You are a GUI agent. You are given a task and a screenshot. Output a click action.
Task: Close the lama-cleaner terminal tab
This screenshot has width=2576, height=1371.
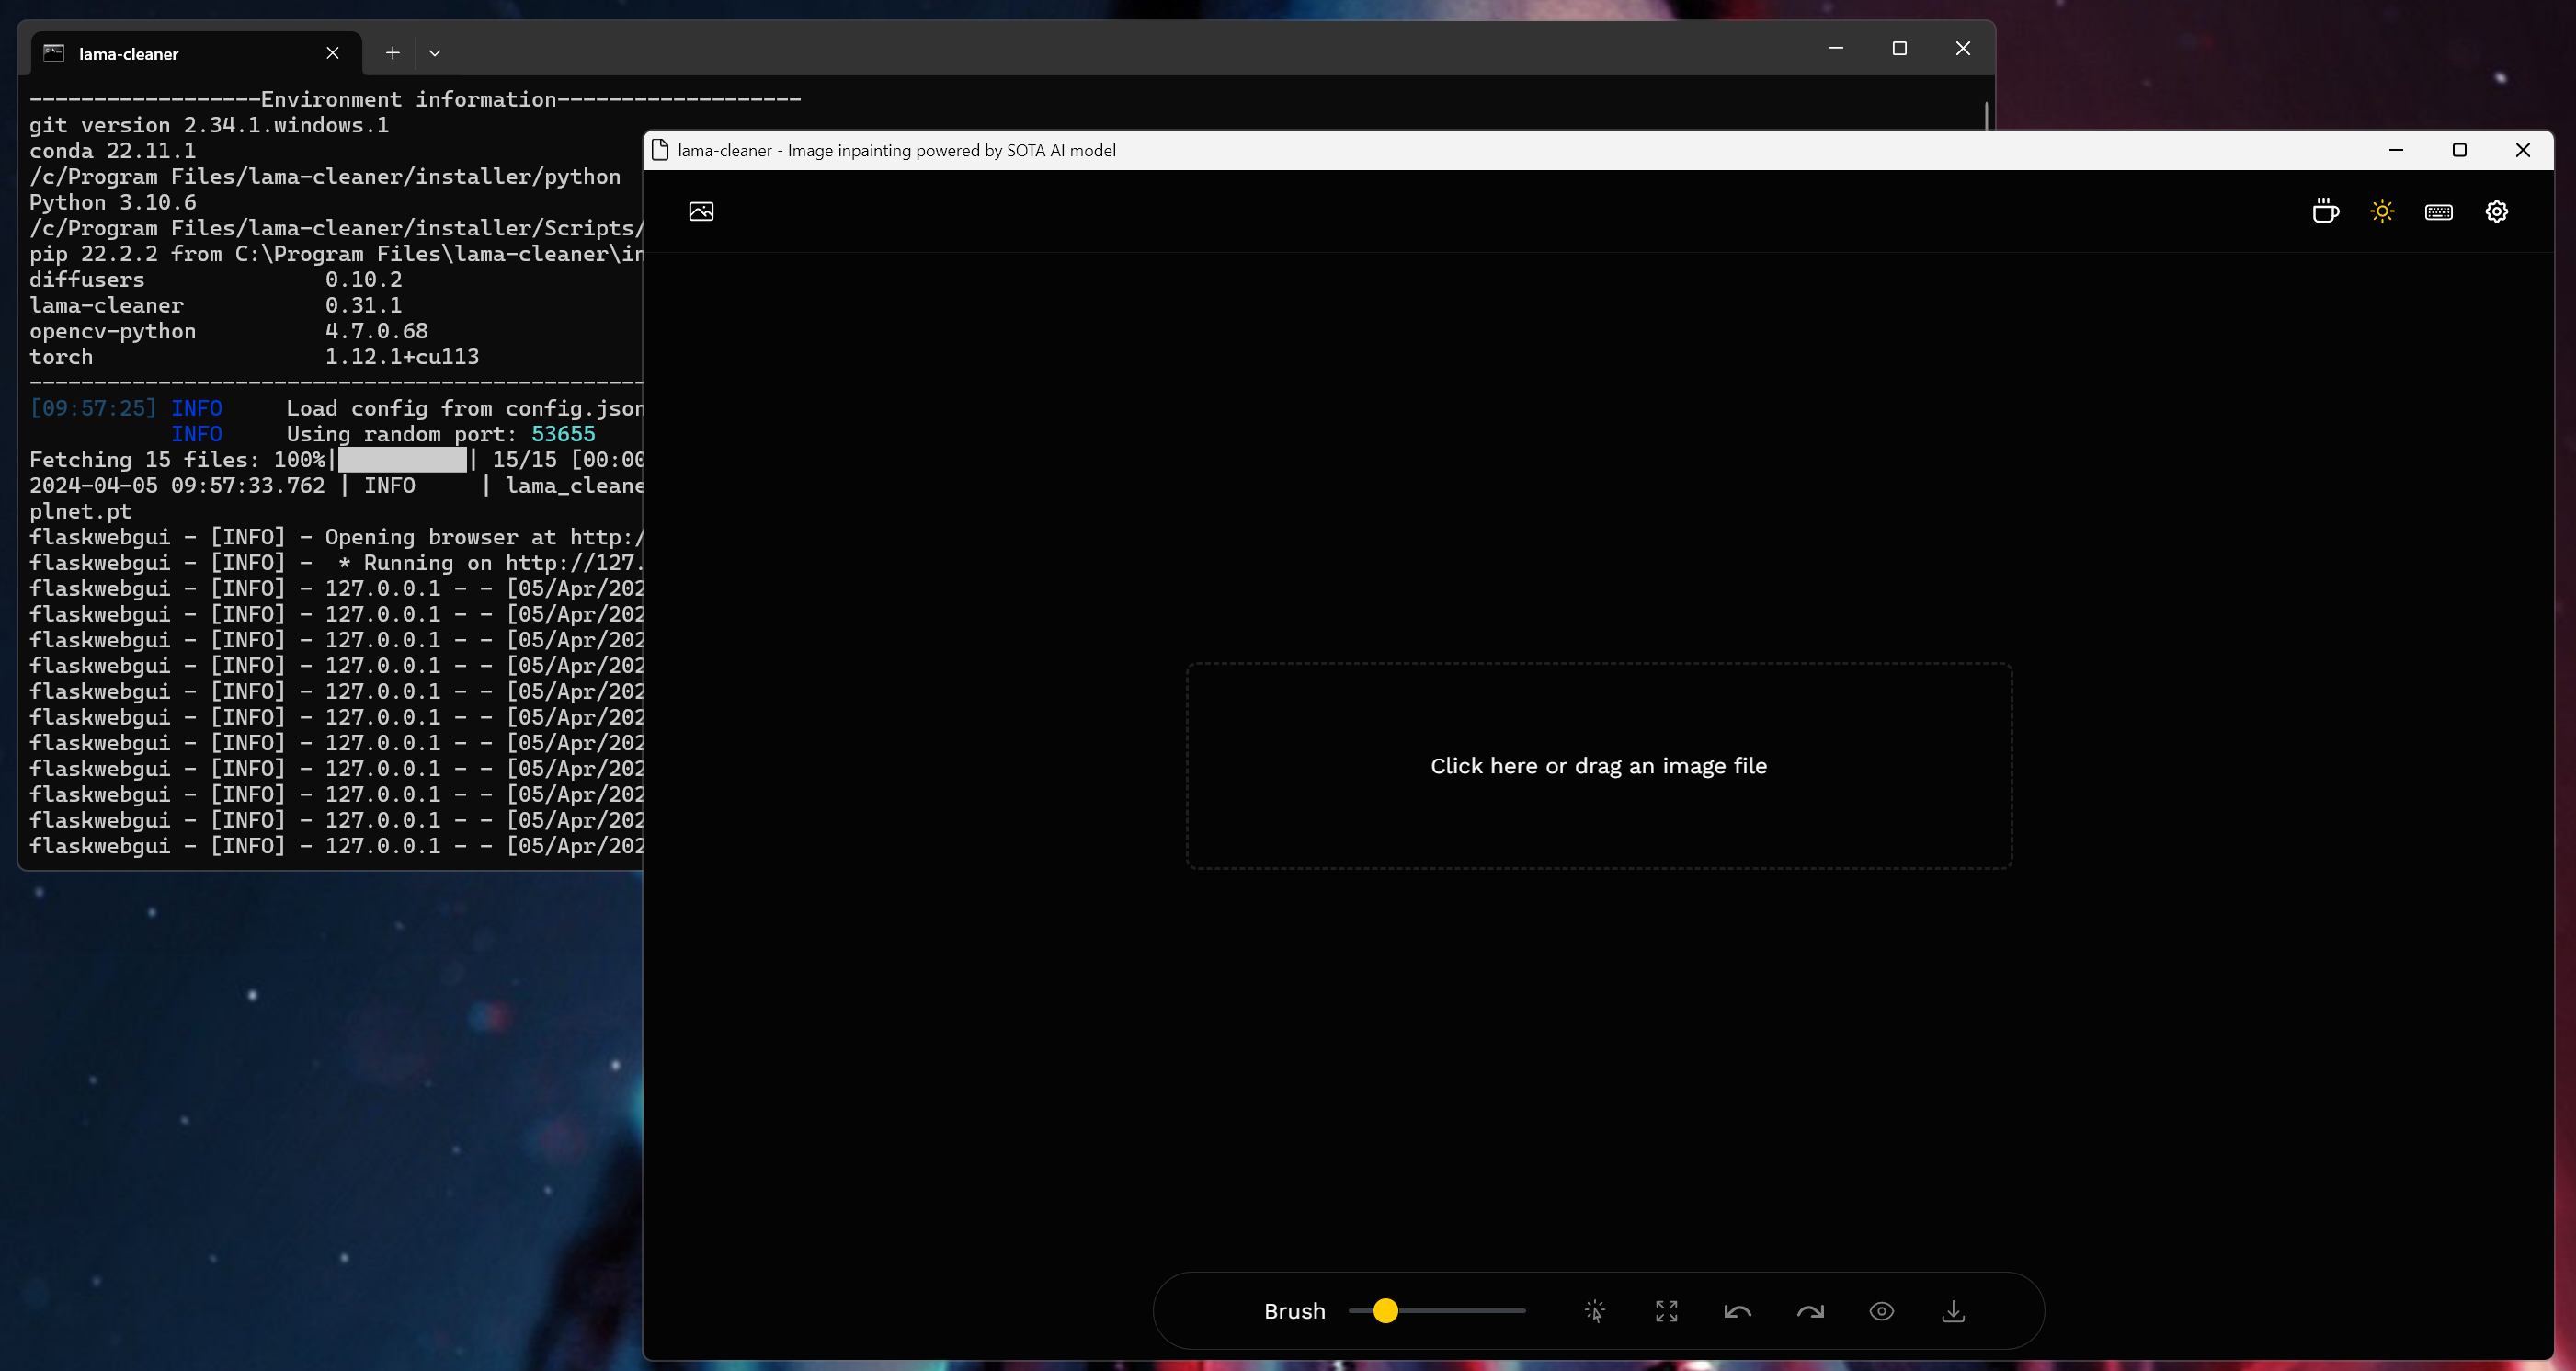(x=333, y=53)
